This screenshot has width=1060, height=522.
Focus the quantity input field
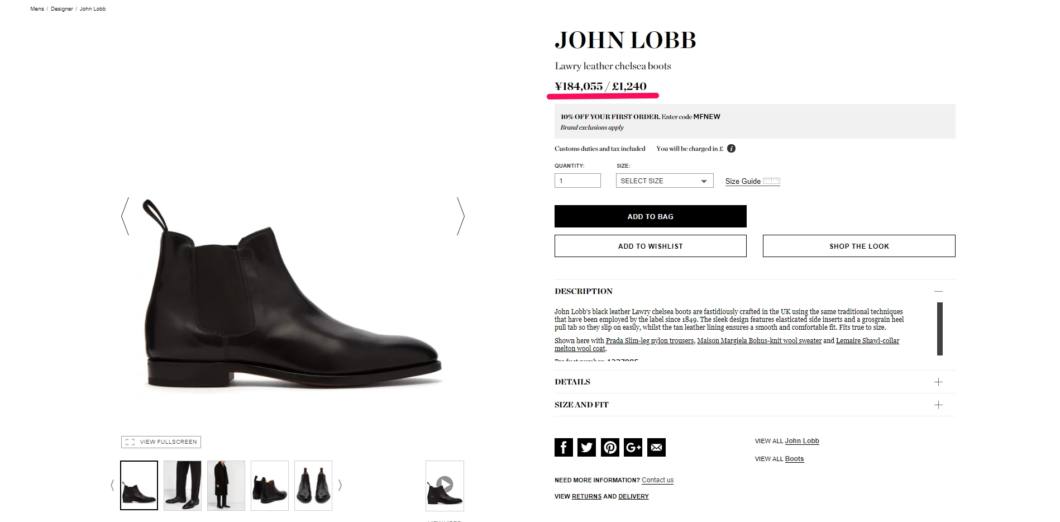coord(577,181)
